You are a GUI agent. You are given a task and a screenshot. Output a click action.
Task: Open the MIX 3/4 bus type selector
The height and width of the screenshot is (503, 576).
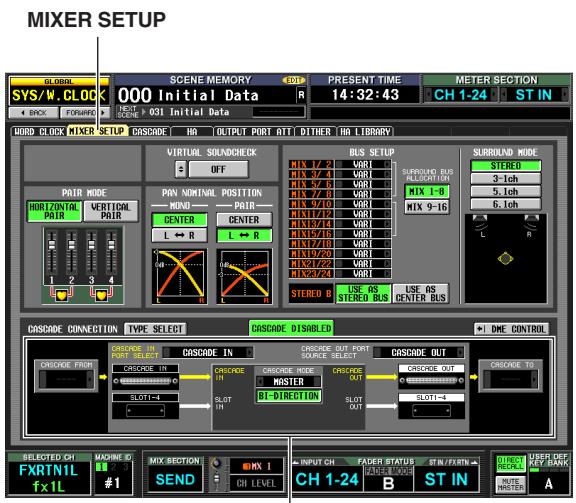363,174
